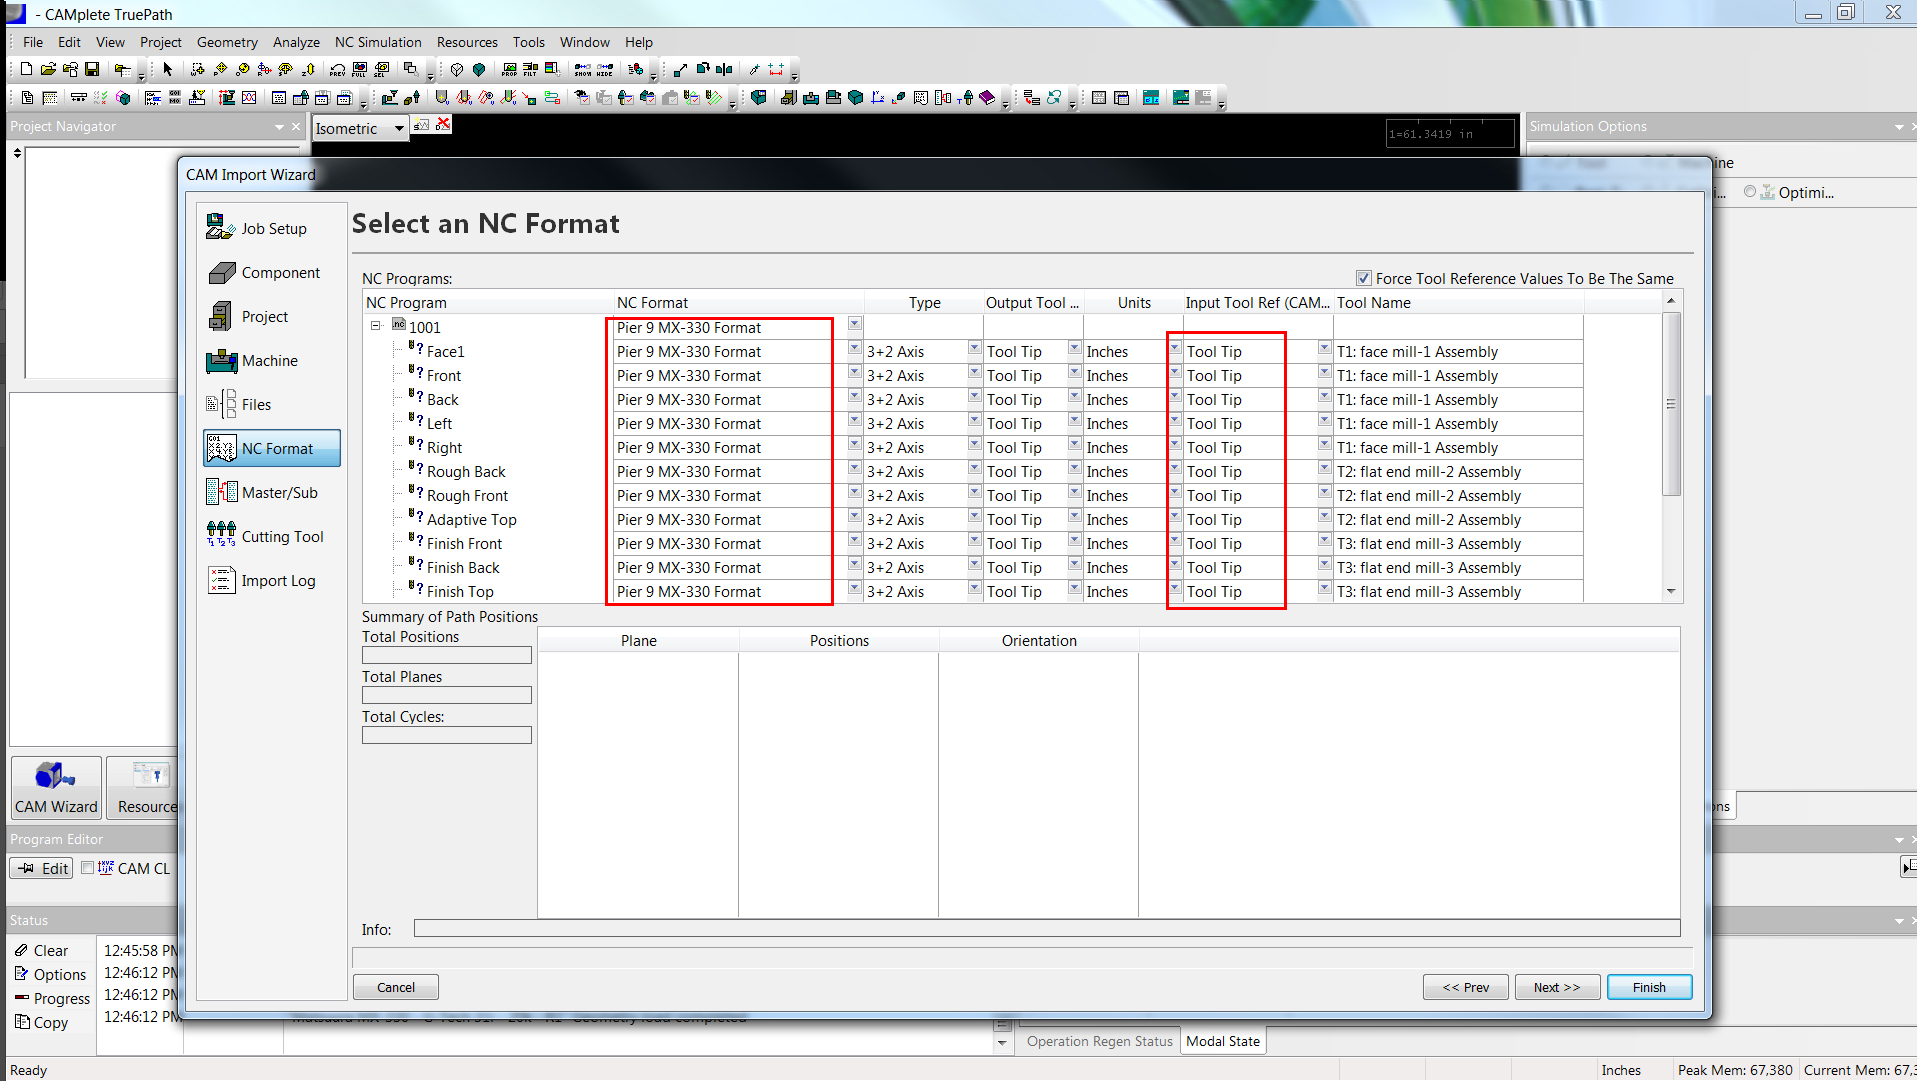Click the Edit button in Program Editor
The image size is (1917, 1081).
(42, 868)
